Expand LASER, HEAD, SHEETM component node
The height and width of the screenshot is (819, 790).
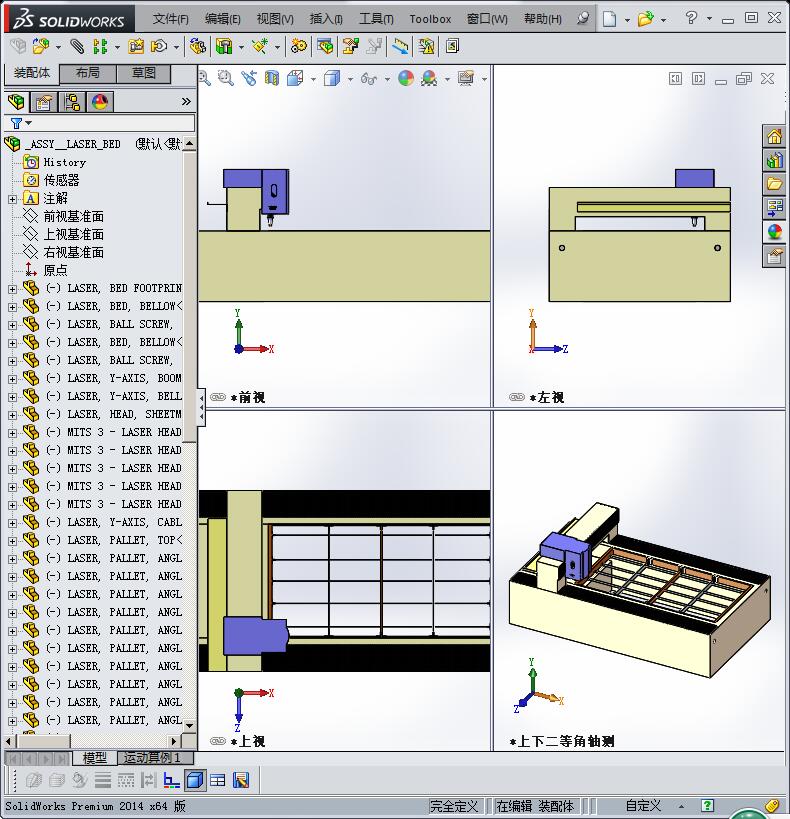(x=12, y=415)
